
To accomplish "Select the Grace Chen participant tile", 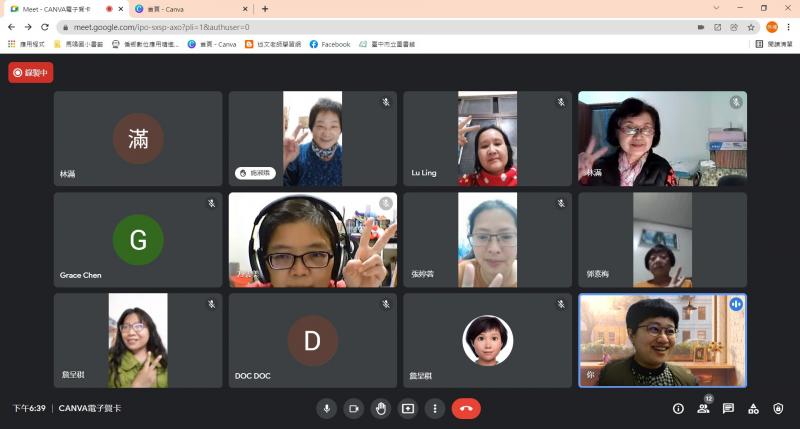I will [x=138, y=240].
